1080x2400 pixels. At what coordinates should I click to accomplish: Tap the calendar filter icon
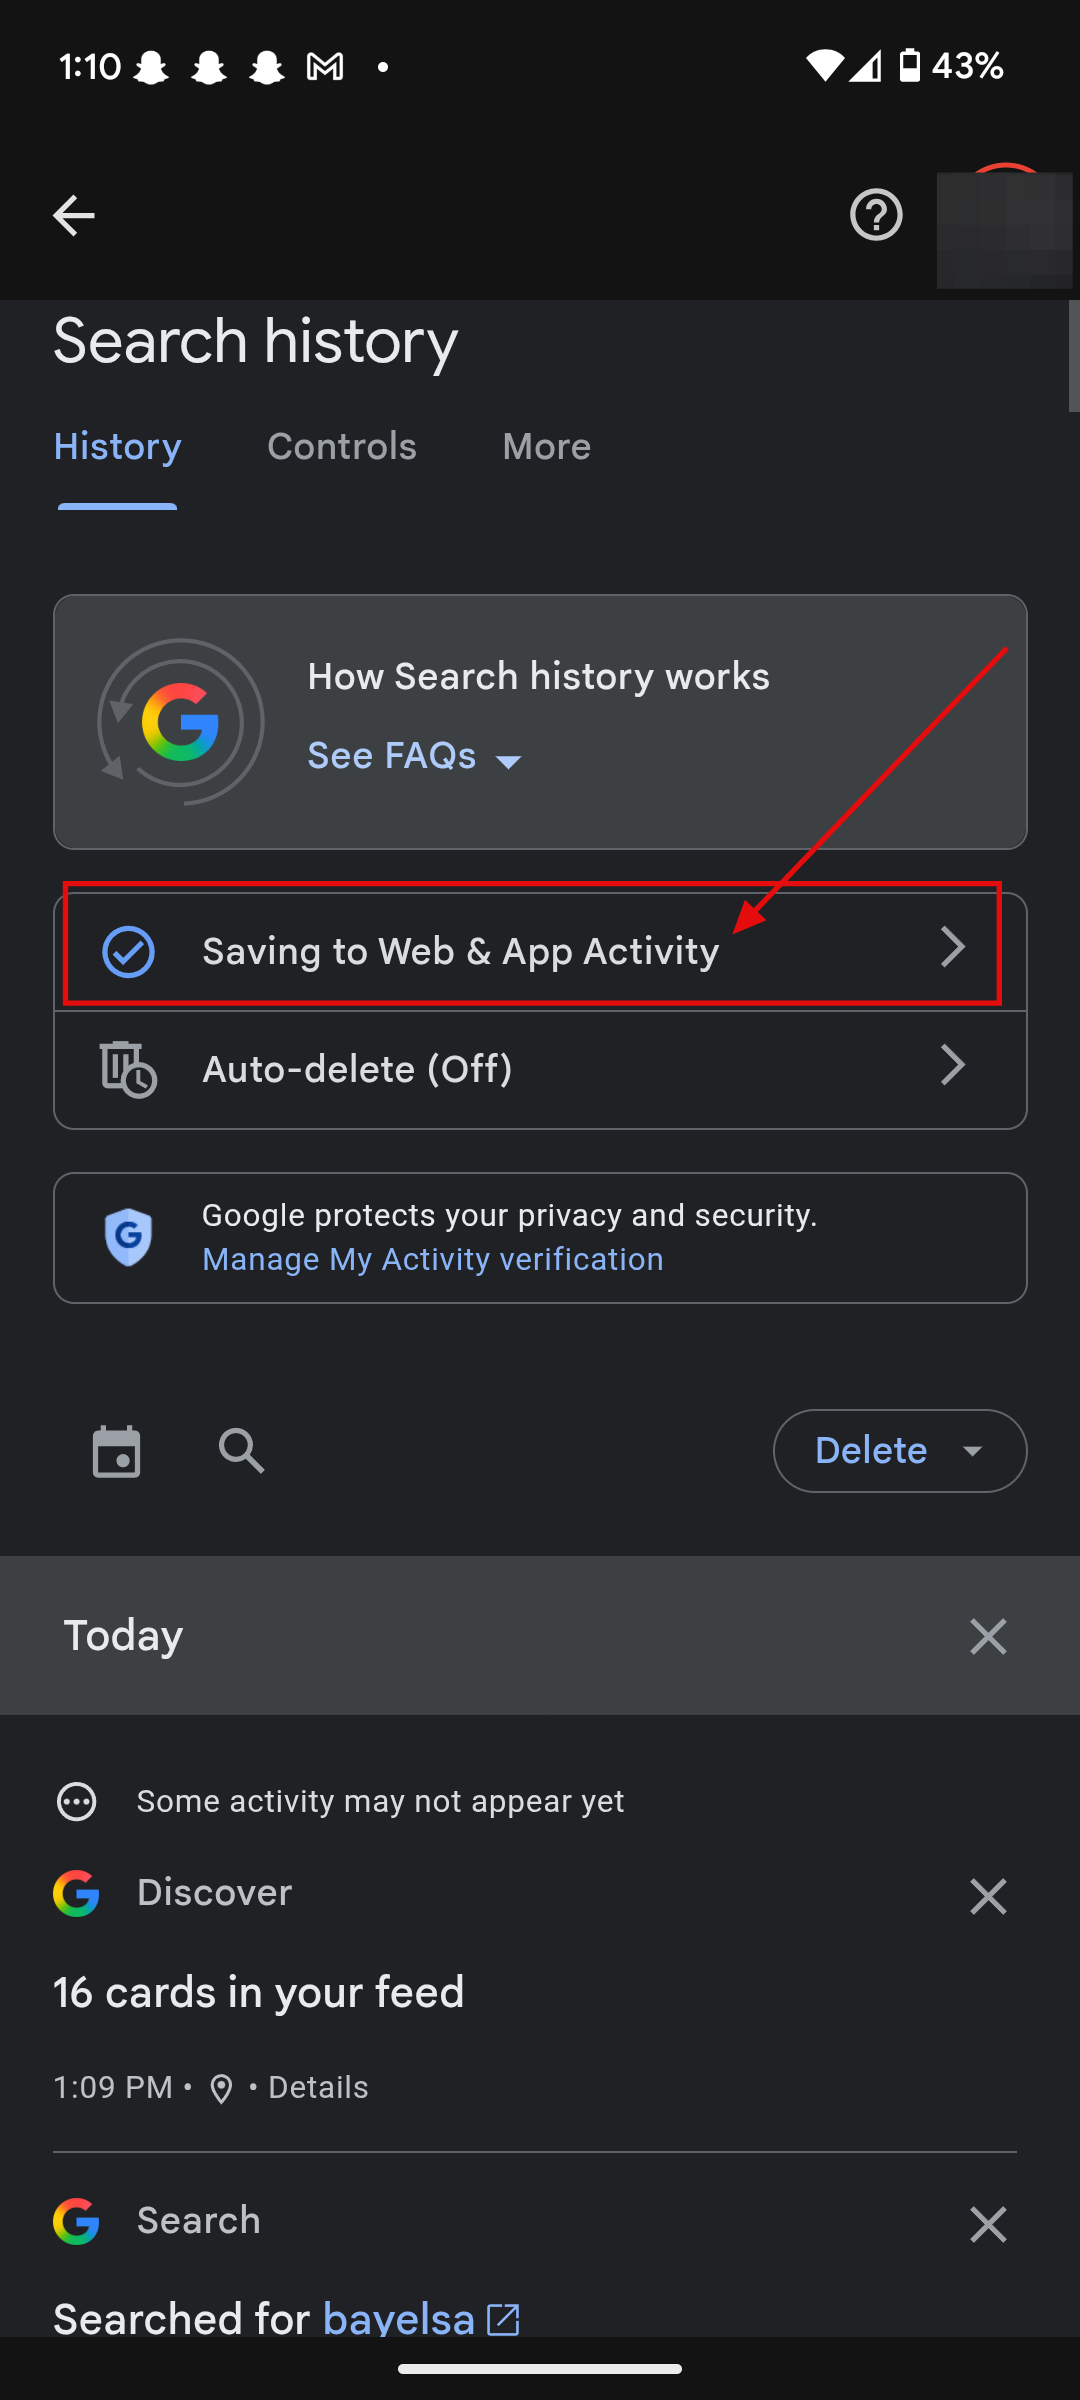tap(116, 1451)
